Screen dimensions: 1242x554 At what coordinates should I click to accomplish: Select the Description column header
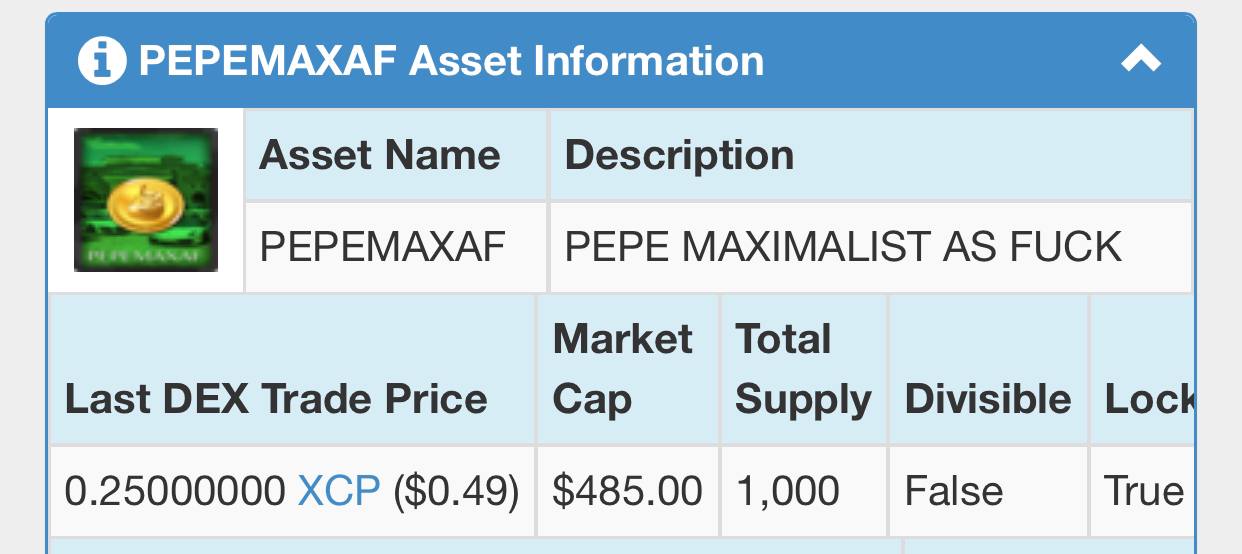[x=680, y=155]
